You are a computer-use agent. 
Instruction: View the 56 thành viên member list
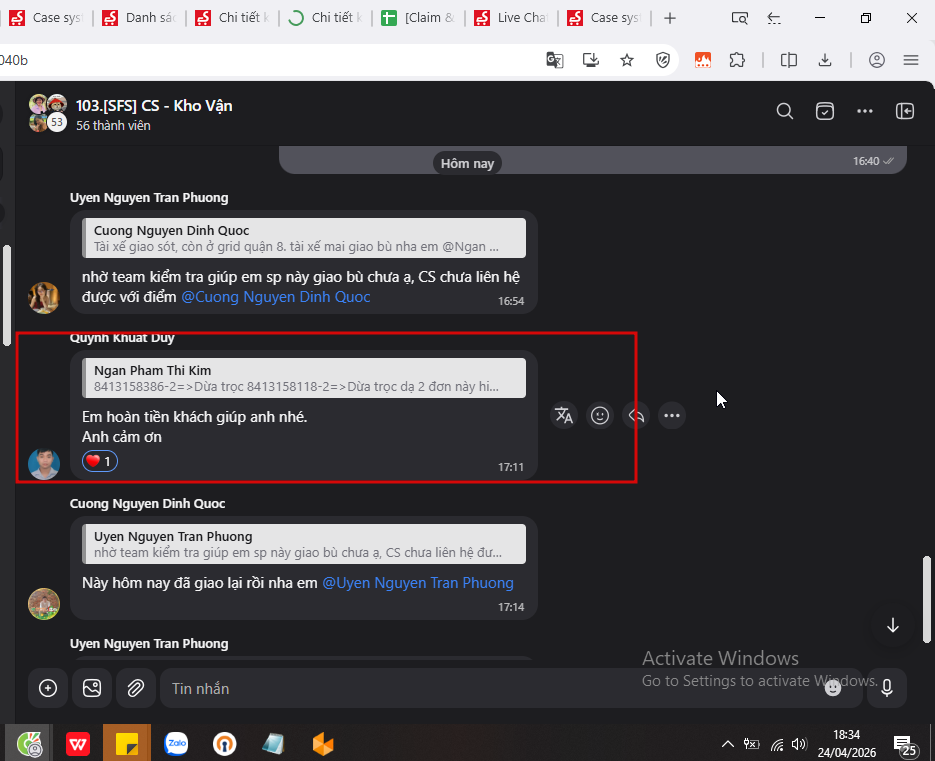113,126
